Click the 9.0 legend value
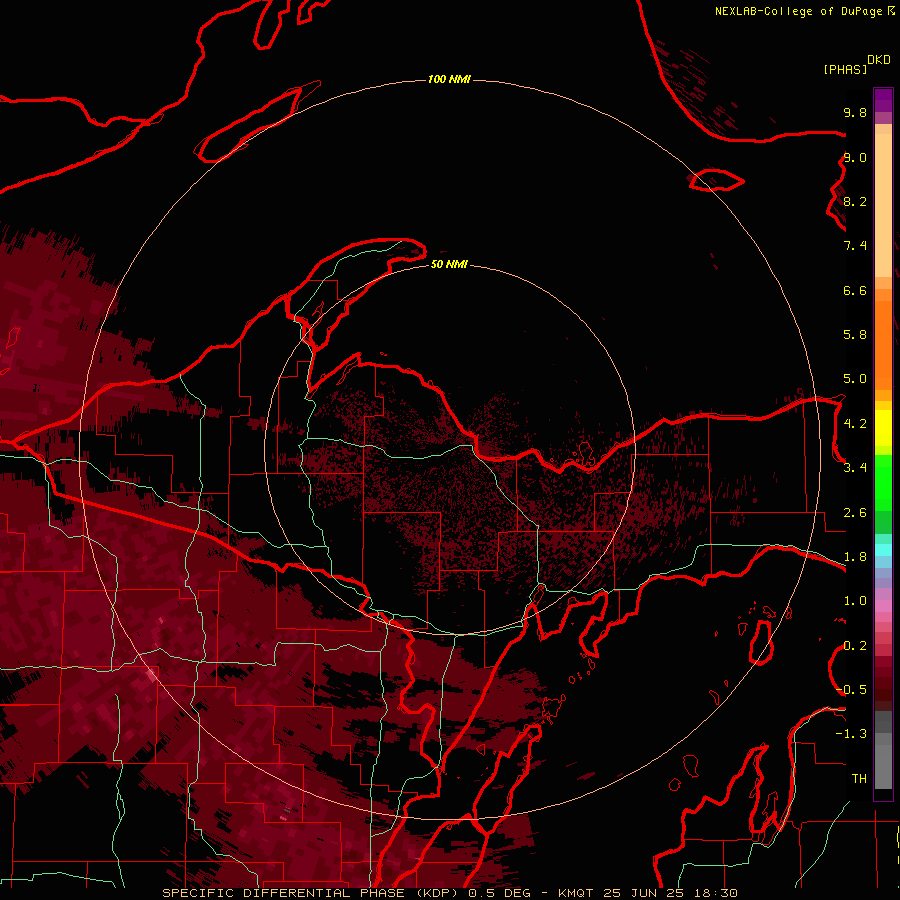Viewport: 900px width, 900px height. tap(855, 157)
